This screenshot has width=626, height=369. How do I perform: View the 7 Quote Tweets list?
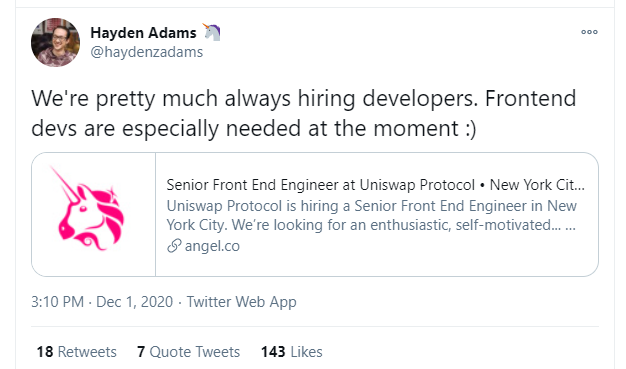pos(188,352)
